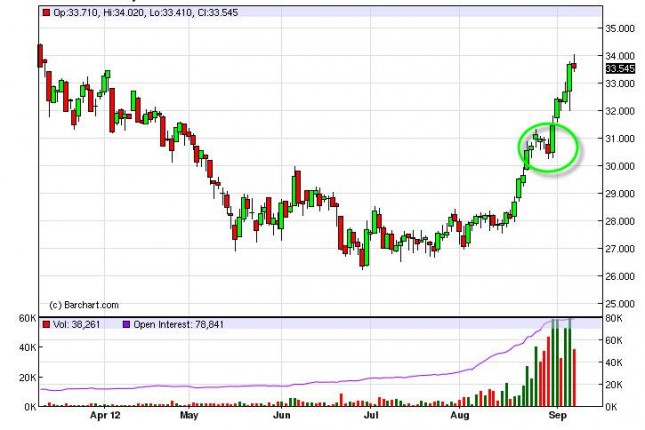Viewport: 645px width, 430px height.
Task: Click the Cl:33.545 close value
Action: [x=218, y=13]
